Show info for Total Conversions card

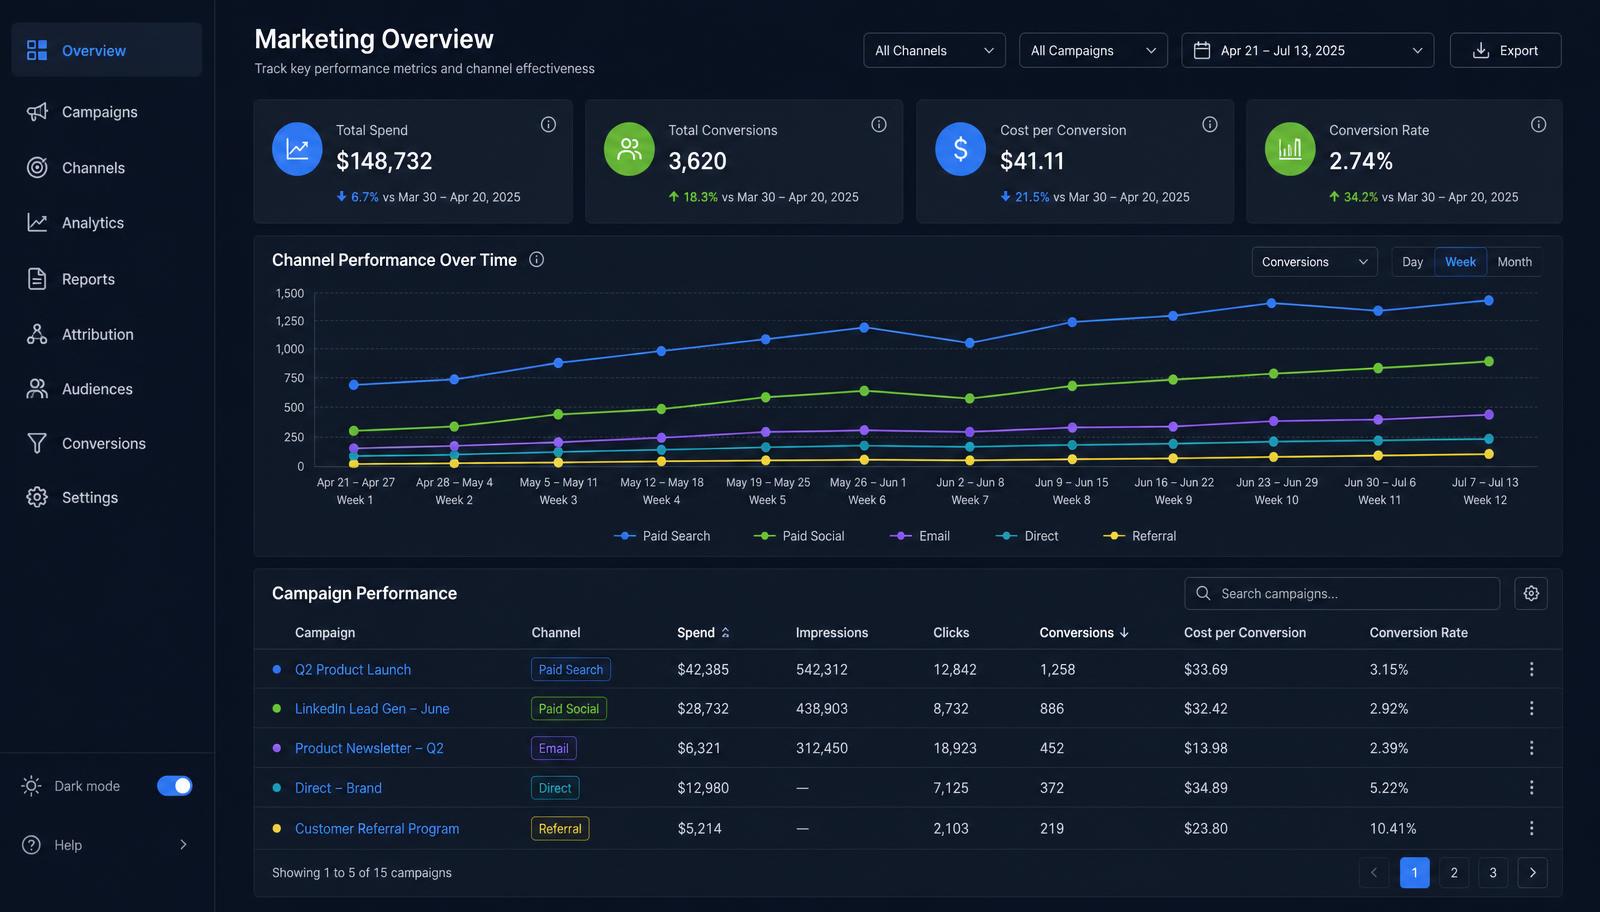(879, 124)
